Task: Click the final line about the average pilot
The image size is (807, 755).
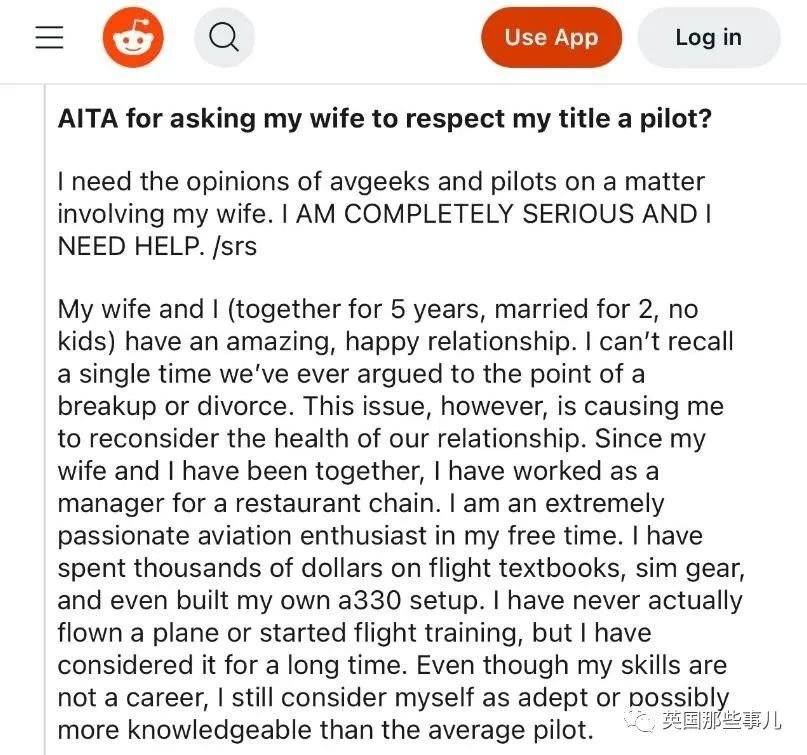Action: [325, 730]
